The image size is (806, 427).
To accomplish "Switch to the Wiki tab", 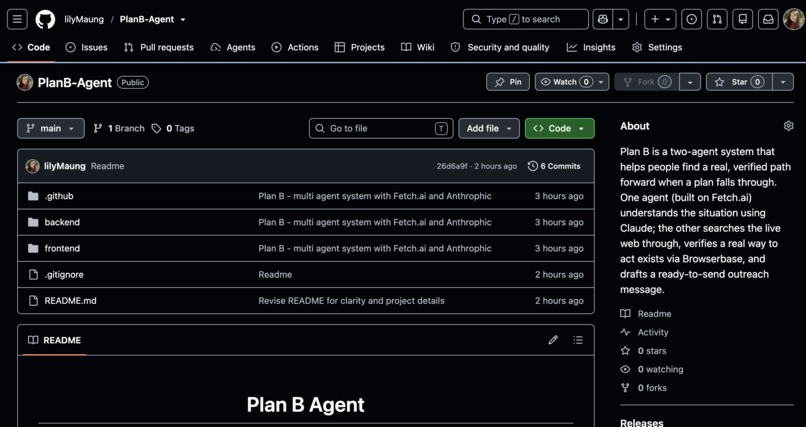I will [x=418, y=47].
